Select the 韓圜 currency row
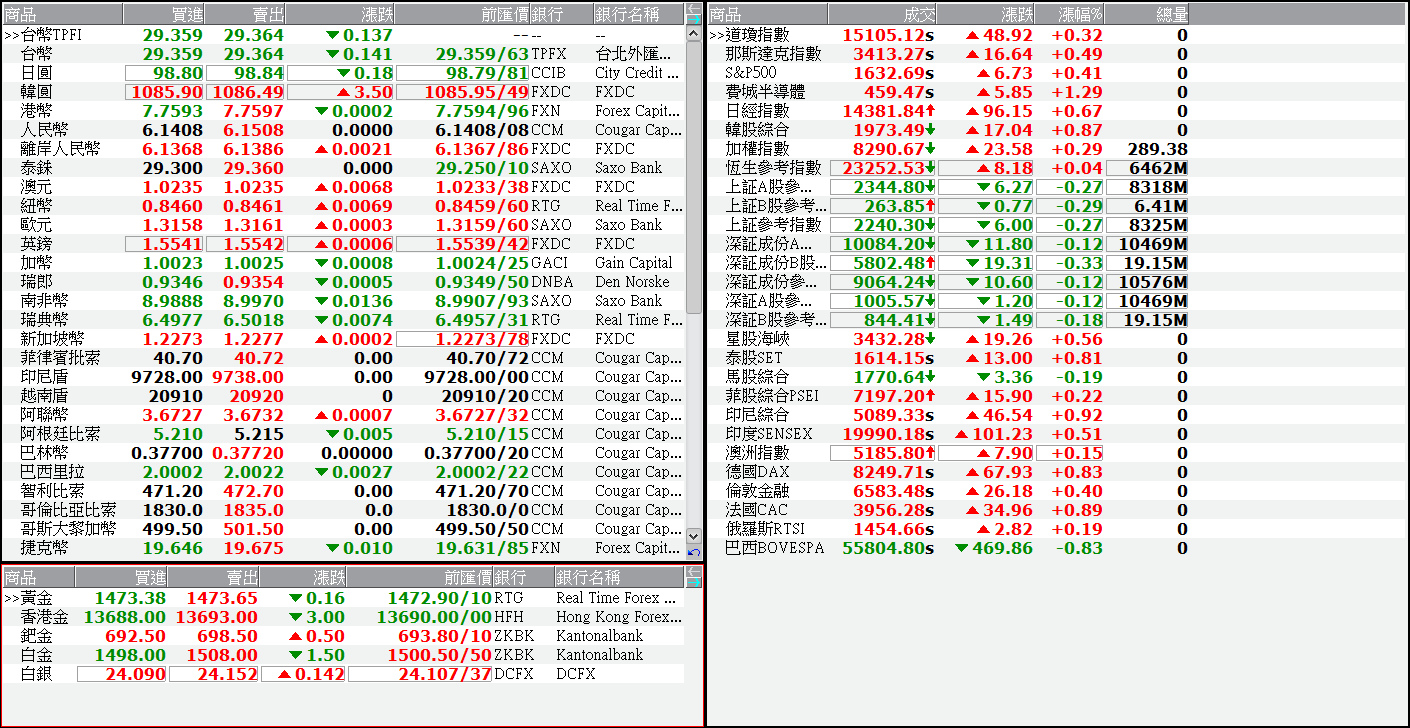 [343, 92]
